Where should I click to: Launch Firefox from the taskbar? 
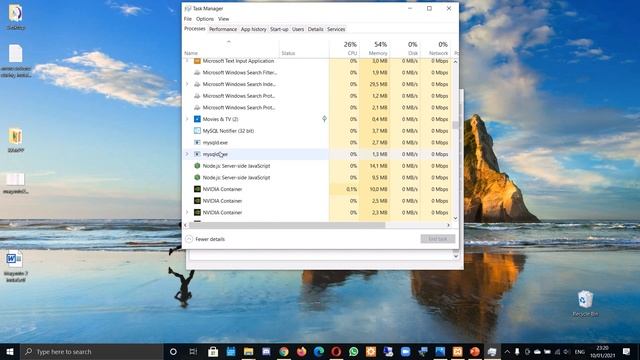302,351
